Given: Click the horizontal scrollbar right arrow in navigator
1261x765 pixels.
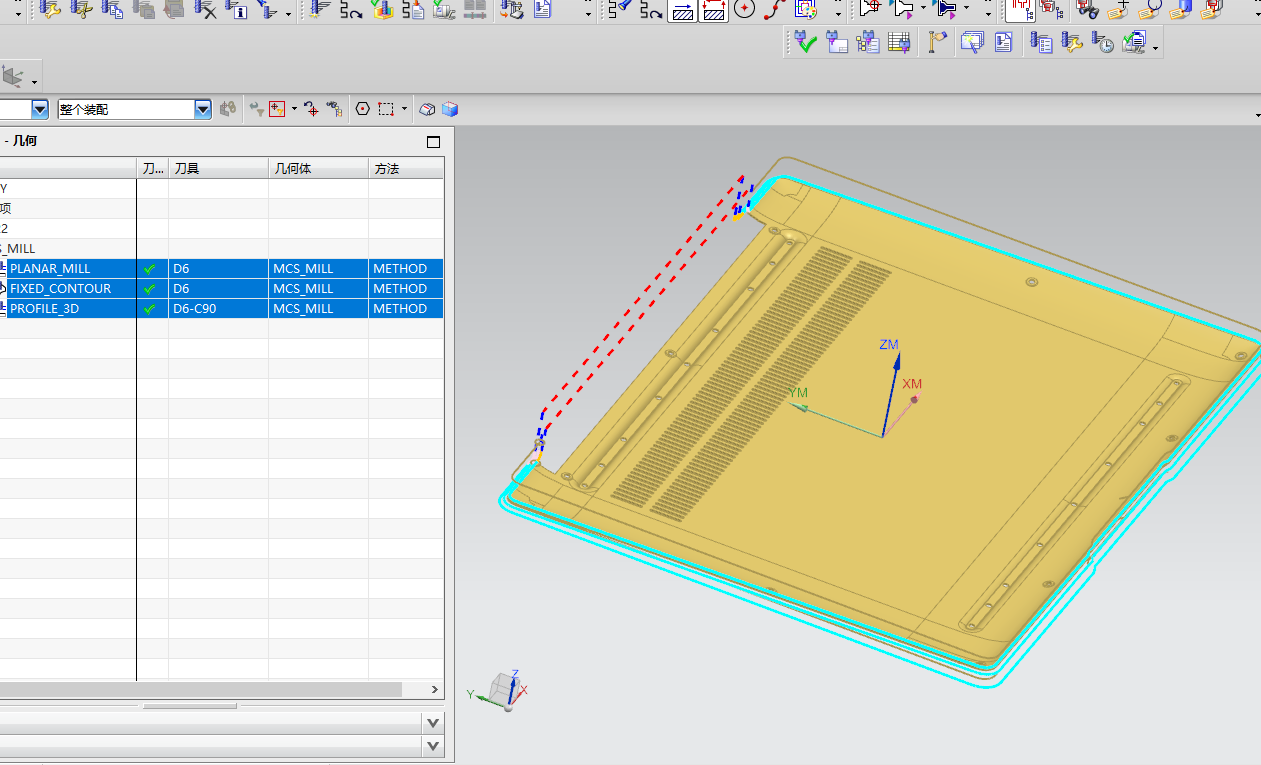Looking at the screenshot, I should click(435, 690).
